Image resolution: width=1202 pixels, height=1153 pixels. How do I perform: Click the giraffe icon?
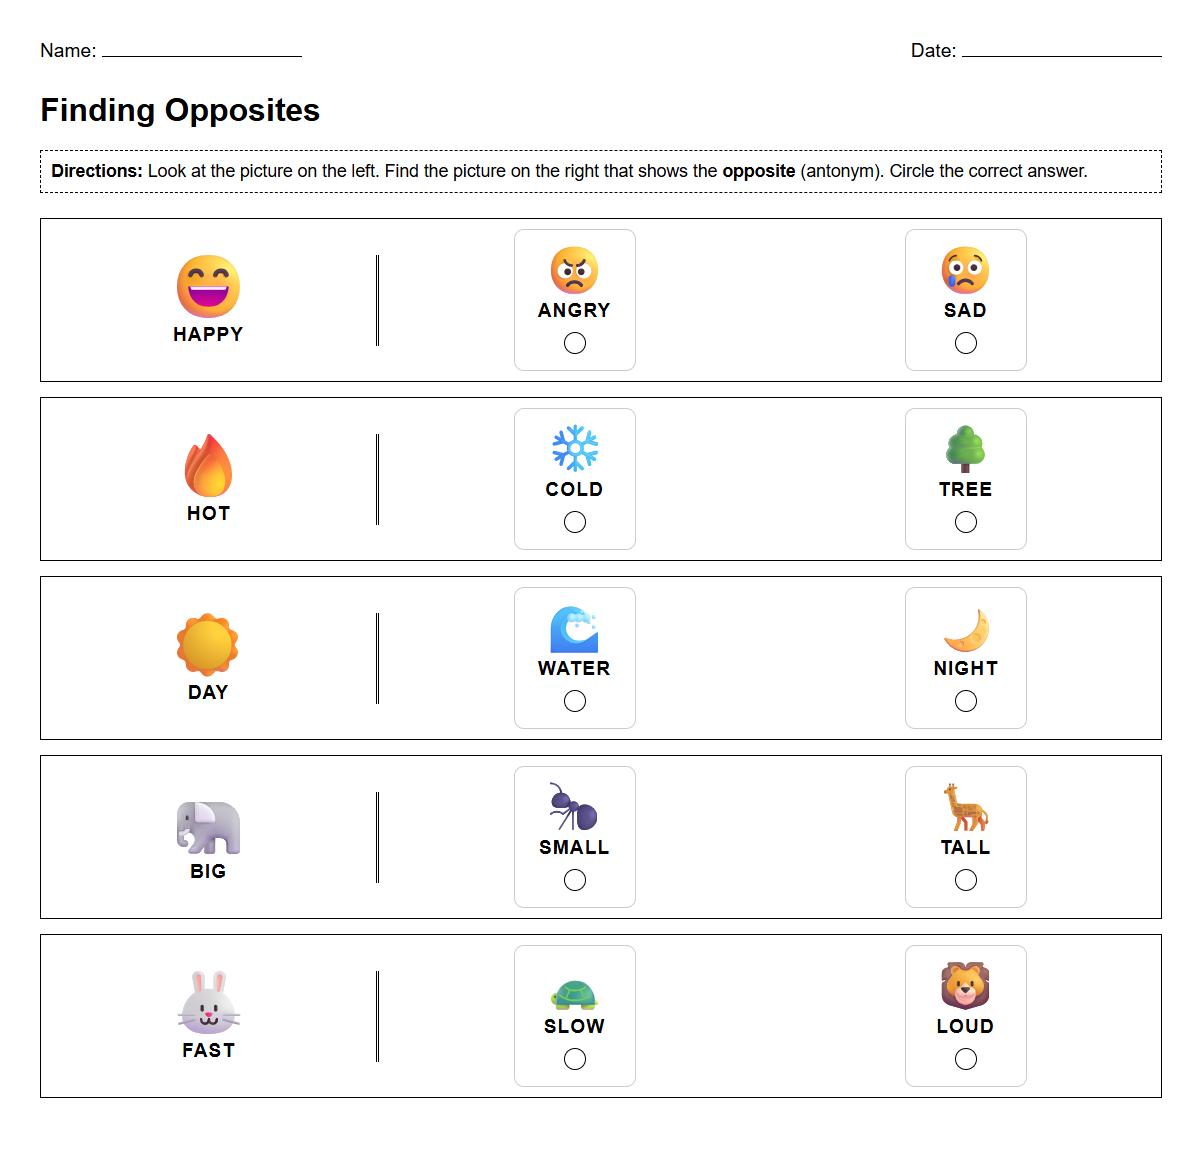tap(965, 807)
